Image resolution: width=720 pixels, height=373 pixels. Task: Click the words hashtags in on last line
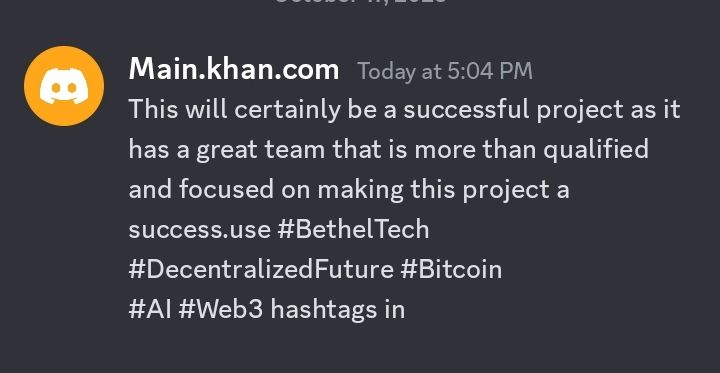tap(338, 309)
